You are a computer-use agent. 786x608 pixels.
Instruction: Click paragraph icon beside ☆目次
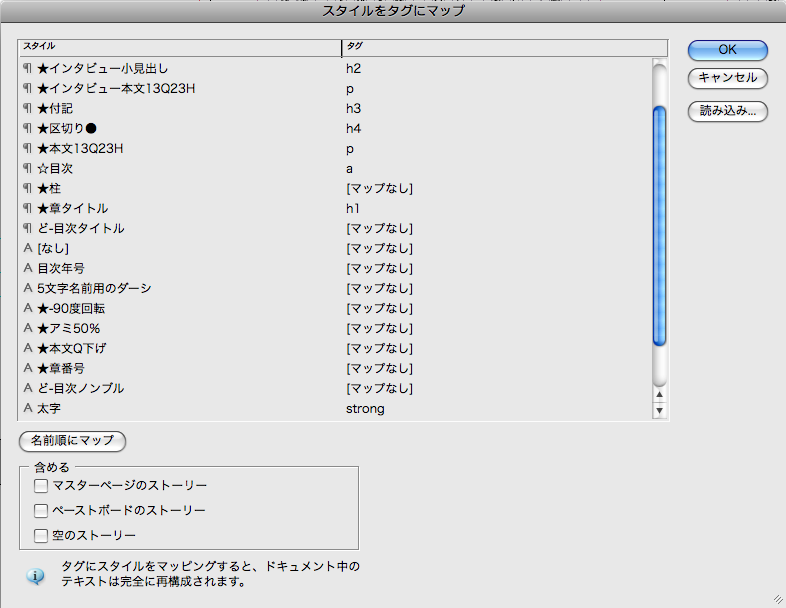click(x=28, y=168)
